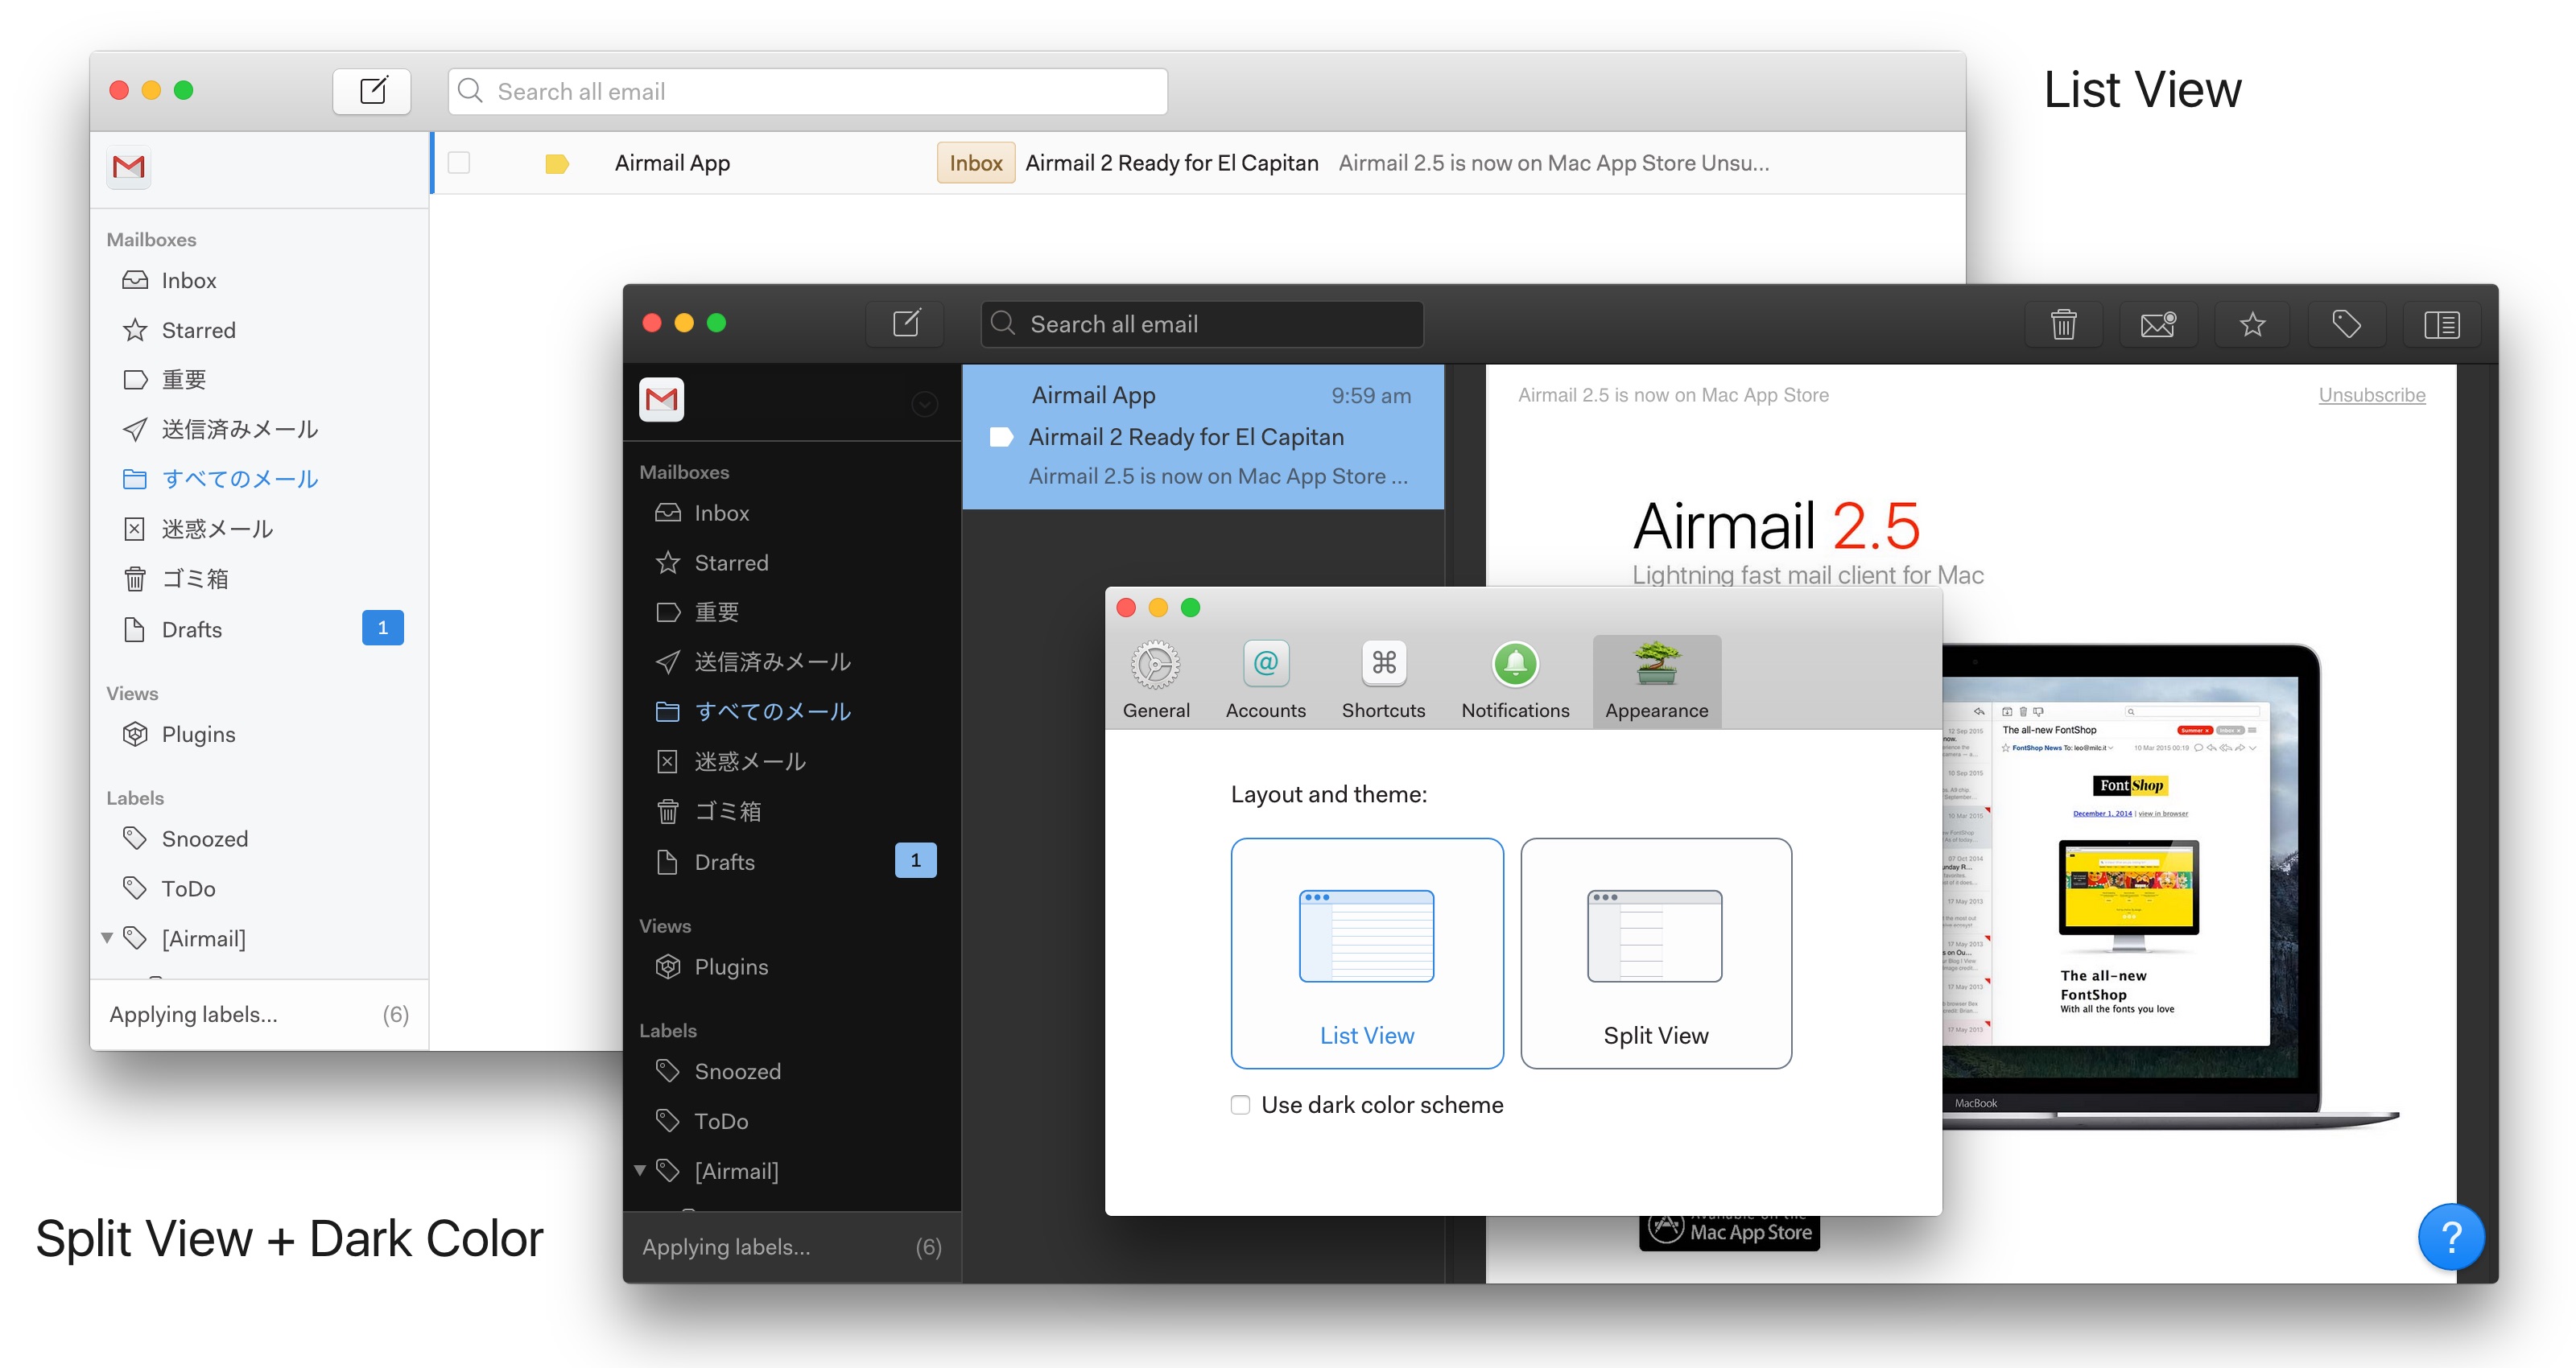
Task: Click the trash icon in dark toolbar
Action: click(2063, 324)
